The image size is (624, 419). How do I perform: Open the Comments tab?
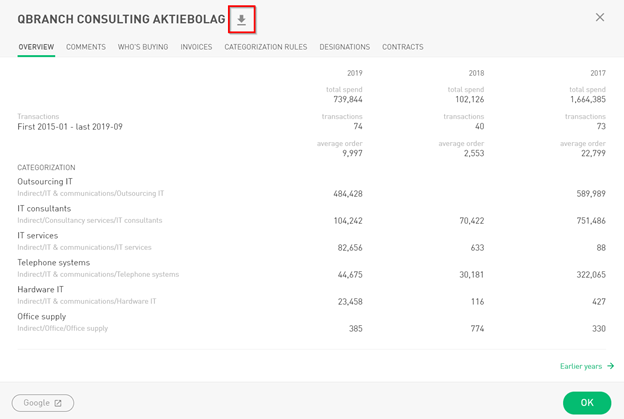[x=86, y=47]
